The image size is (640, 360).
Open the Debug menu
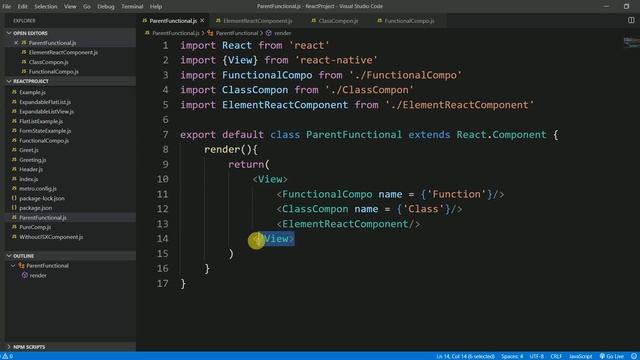(106, 7)
